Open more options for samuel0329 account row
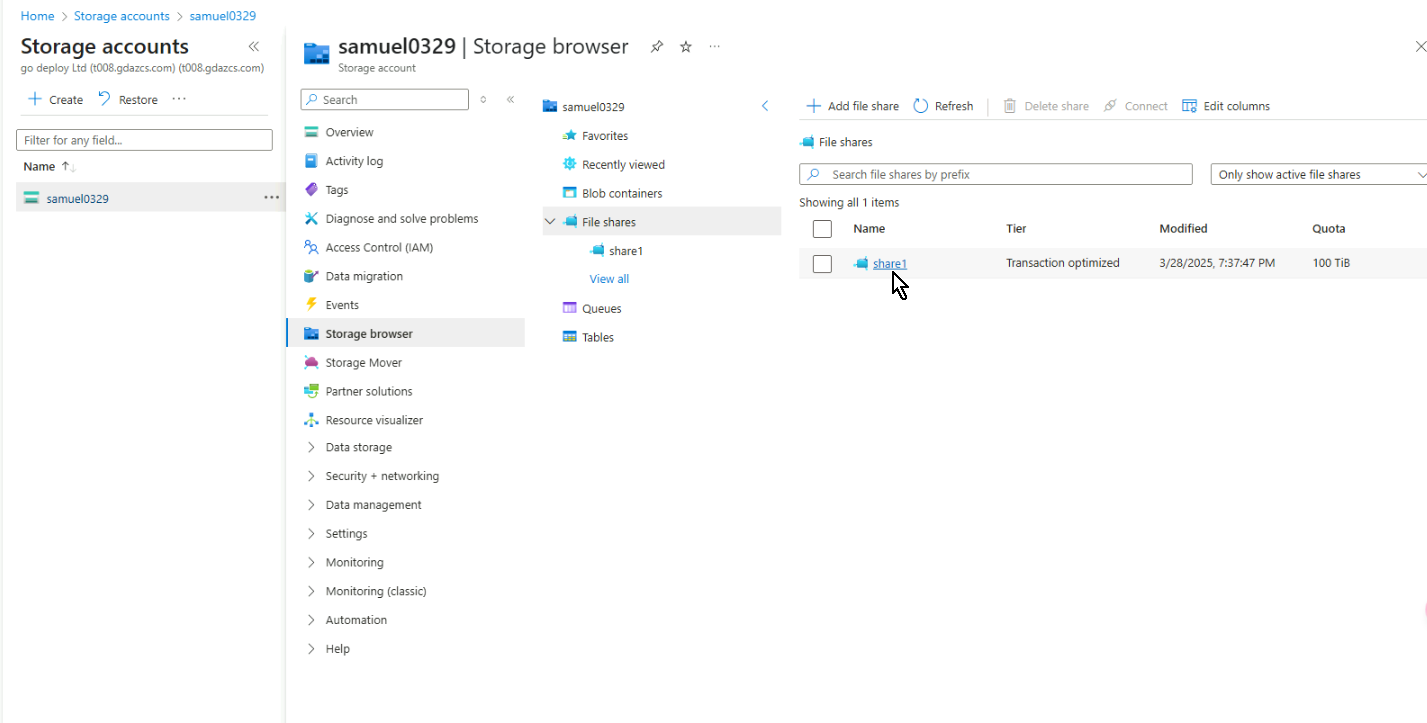1427x723 pixels. coord(271,198)
